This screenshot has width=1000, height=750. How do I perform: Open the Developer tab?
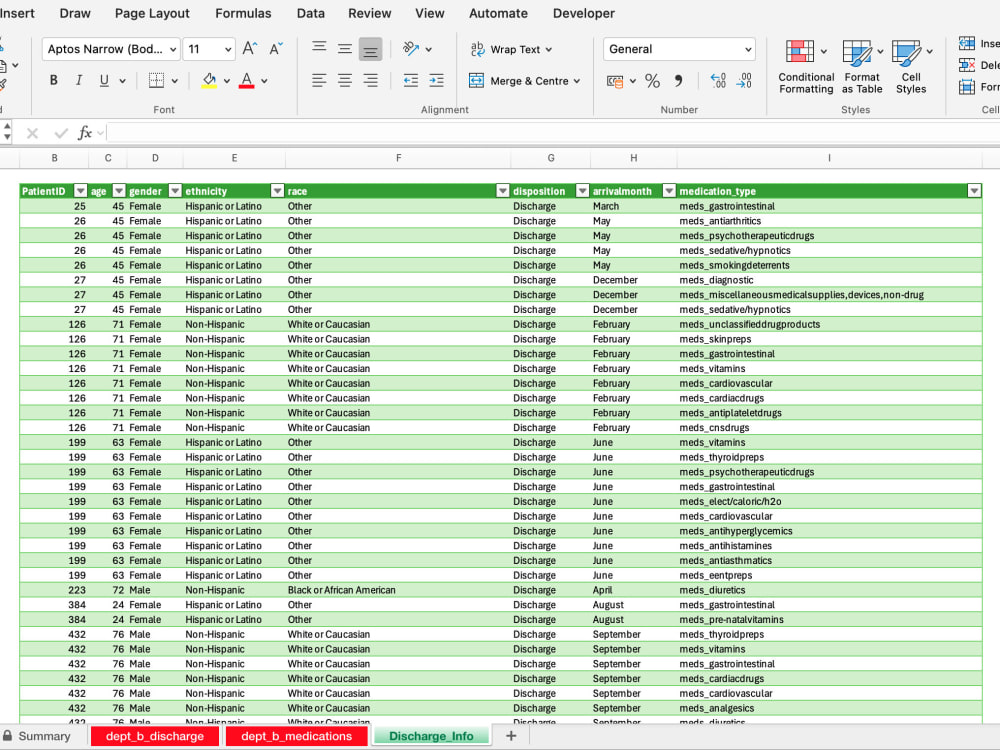pos(584,13)
